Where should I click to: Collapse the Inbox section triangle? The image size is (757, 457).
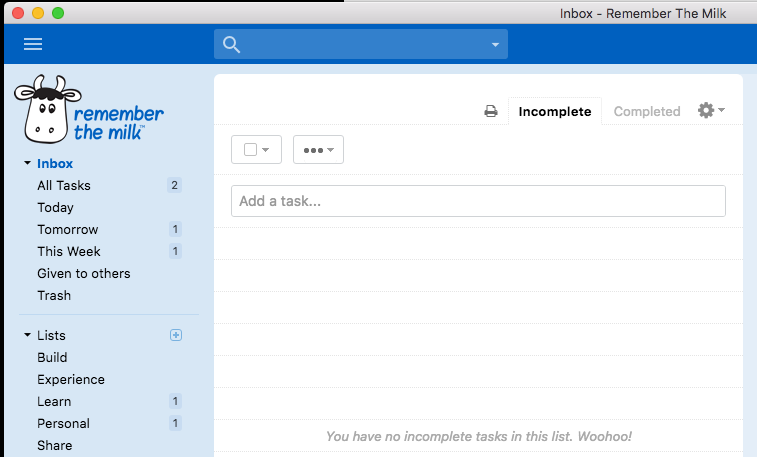28,163
